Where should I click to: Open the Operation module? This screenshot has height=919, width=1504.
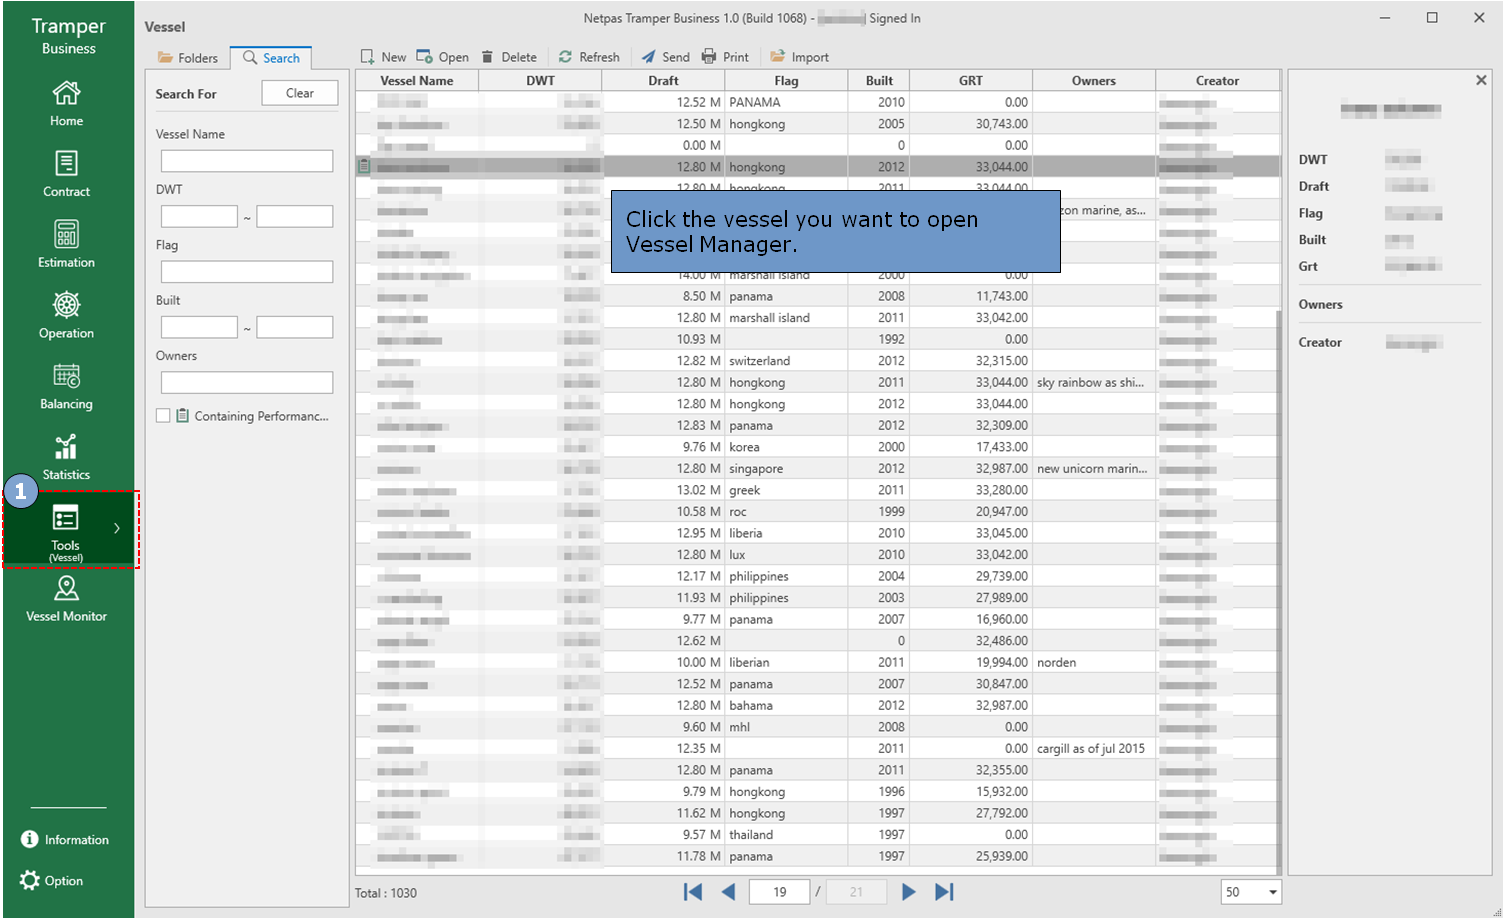tap(67, 317)
